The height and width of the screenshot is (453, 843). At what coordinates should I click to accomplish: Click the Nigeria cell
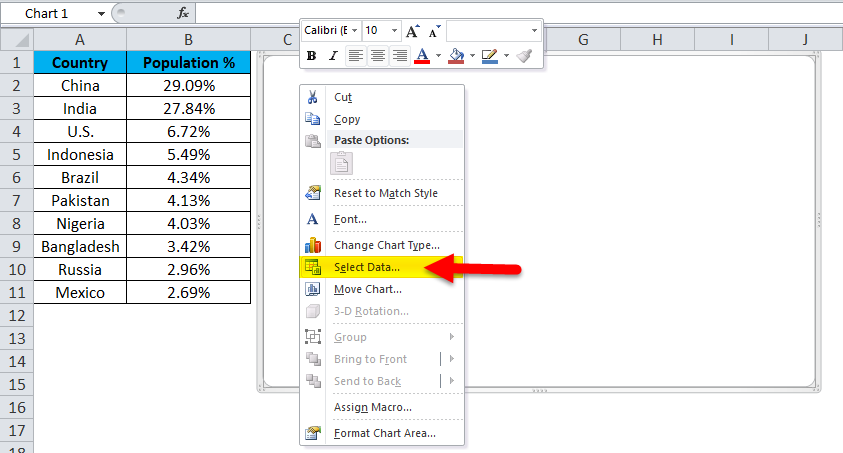click(x=80, y=224)
